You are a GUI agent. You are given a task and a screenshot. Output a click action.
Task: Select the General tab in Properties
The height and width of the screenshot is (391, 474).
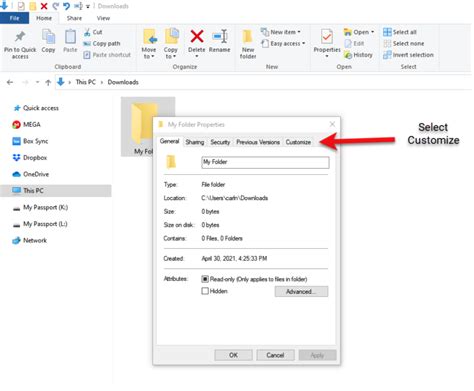(170, 141)
